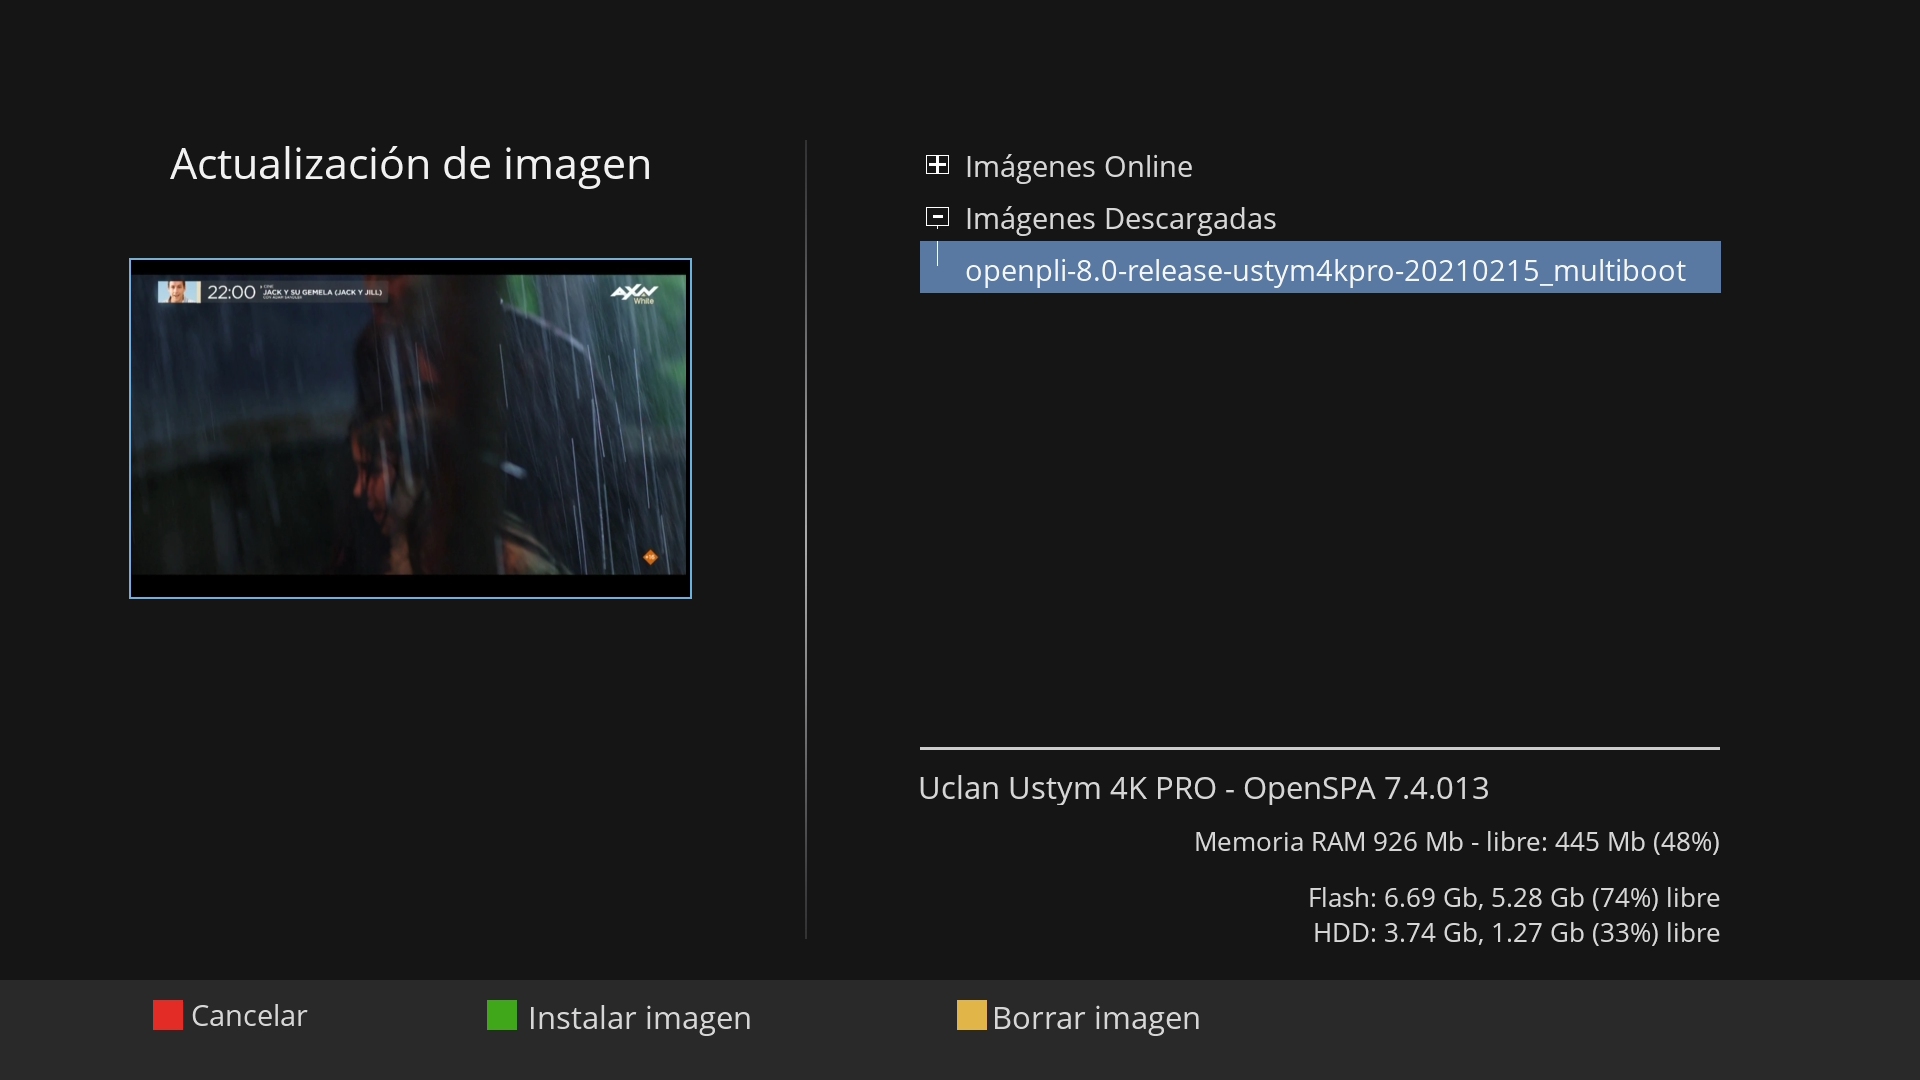Click the Memoria RAM status line
Image resolution: width=1920 pixels, height=1080 pixels.
coord(1456,842)
